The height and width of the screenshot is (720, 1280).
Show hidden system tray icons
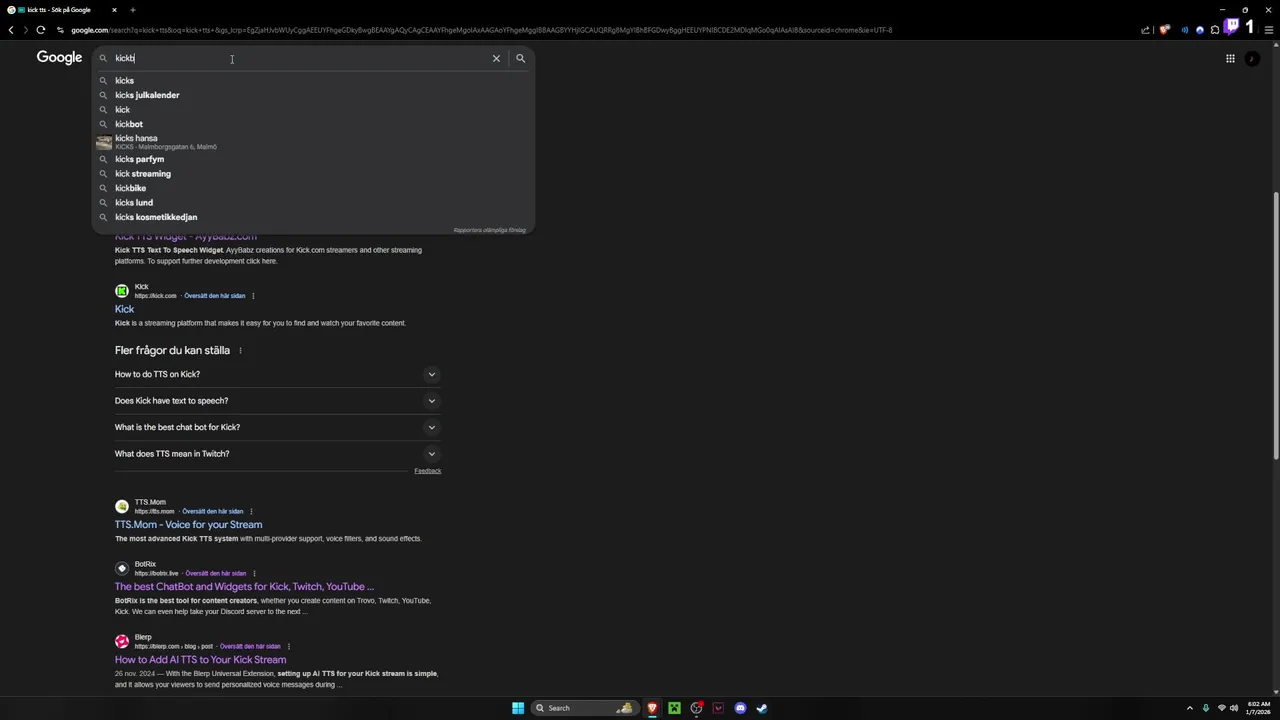click(1189, 708)
